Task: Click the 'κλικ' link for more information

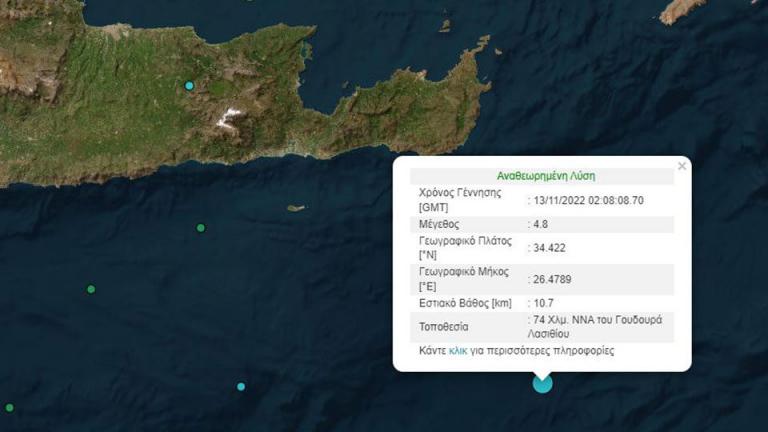Action: click(x=458, y=351)
